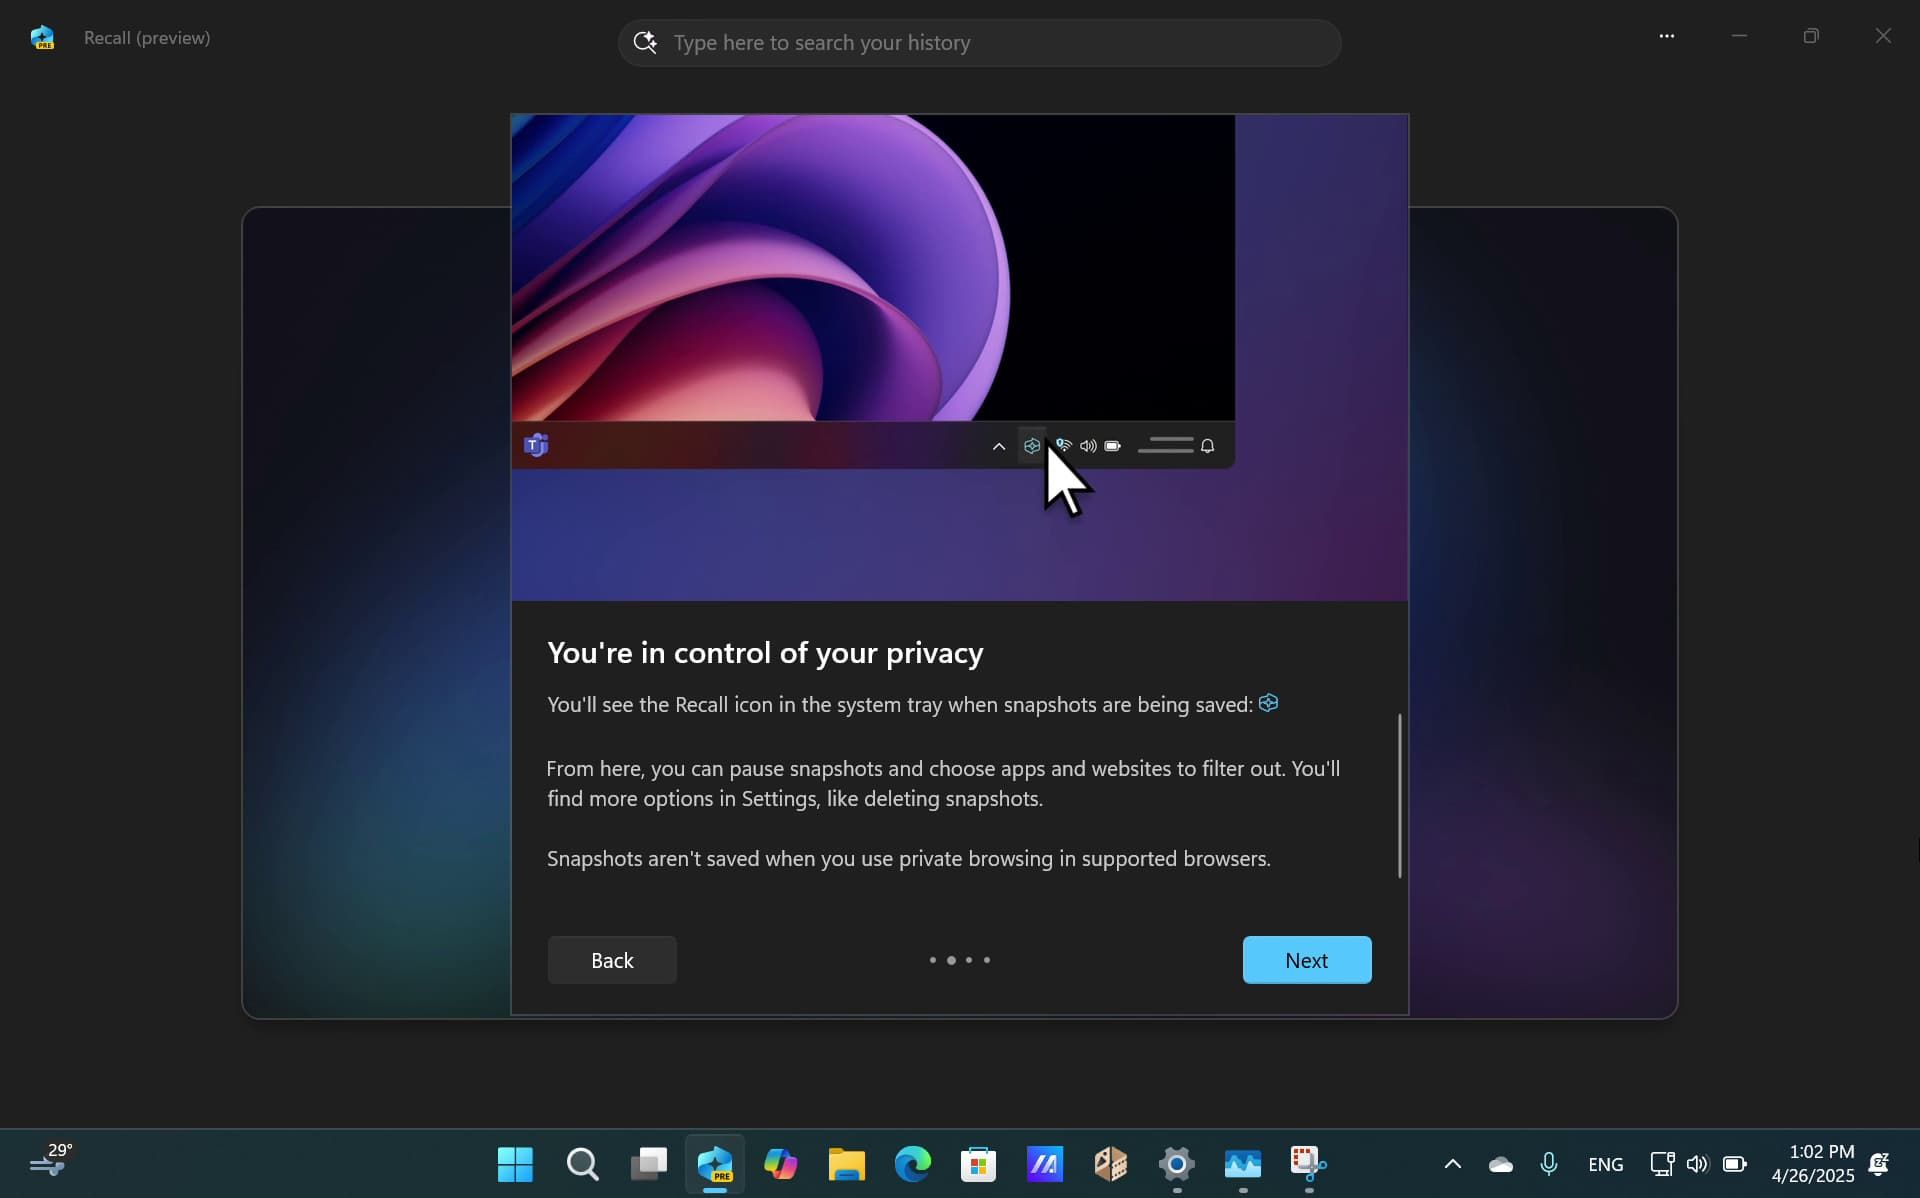
Task: Switch input language via ENG indicator
Action: pos(1605,1164)
